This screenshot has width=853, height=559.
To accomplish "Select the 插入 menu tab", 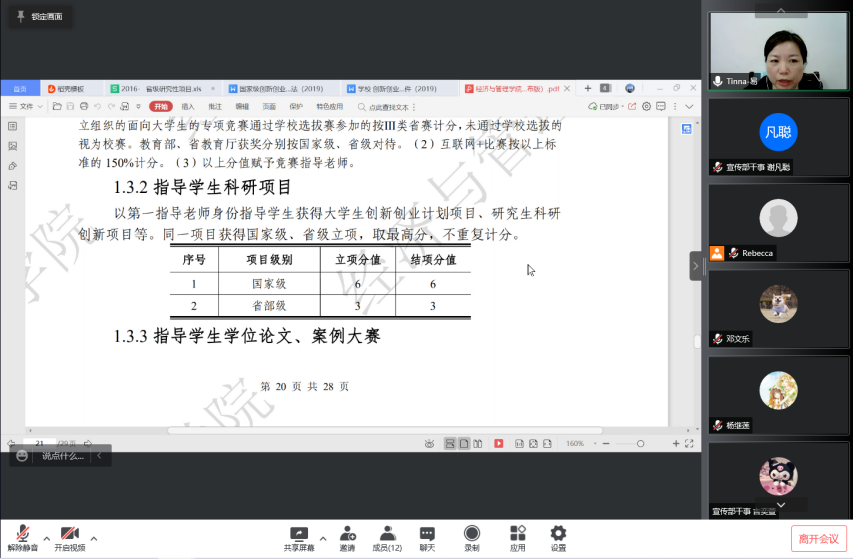I will click(188, 106).
